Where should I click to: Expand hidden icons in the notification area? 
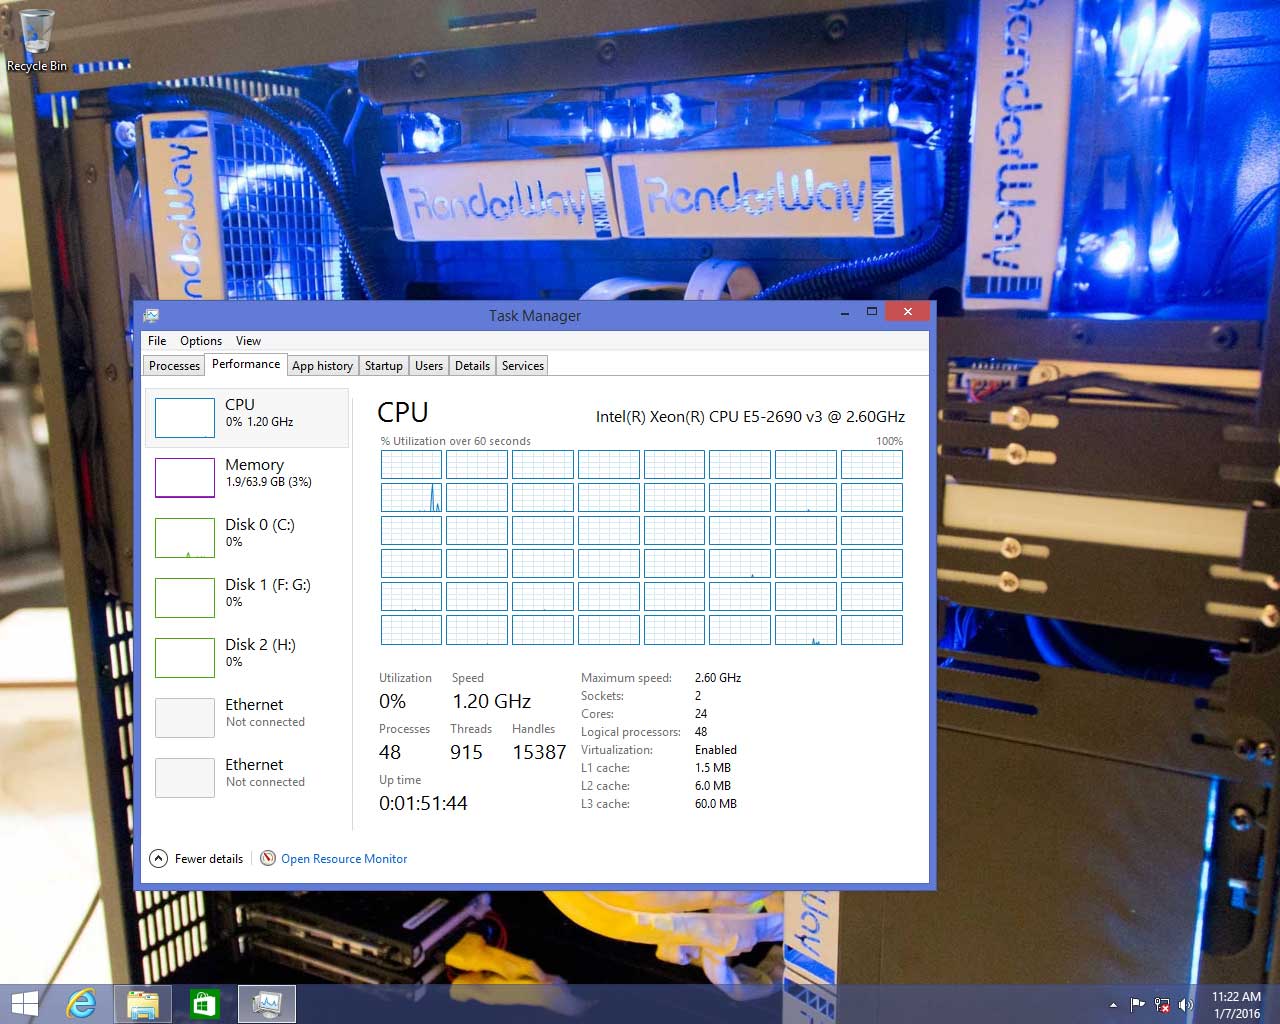(1113, 1005)
